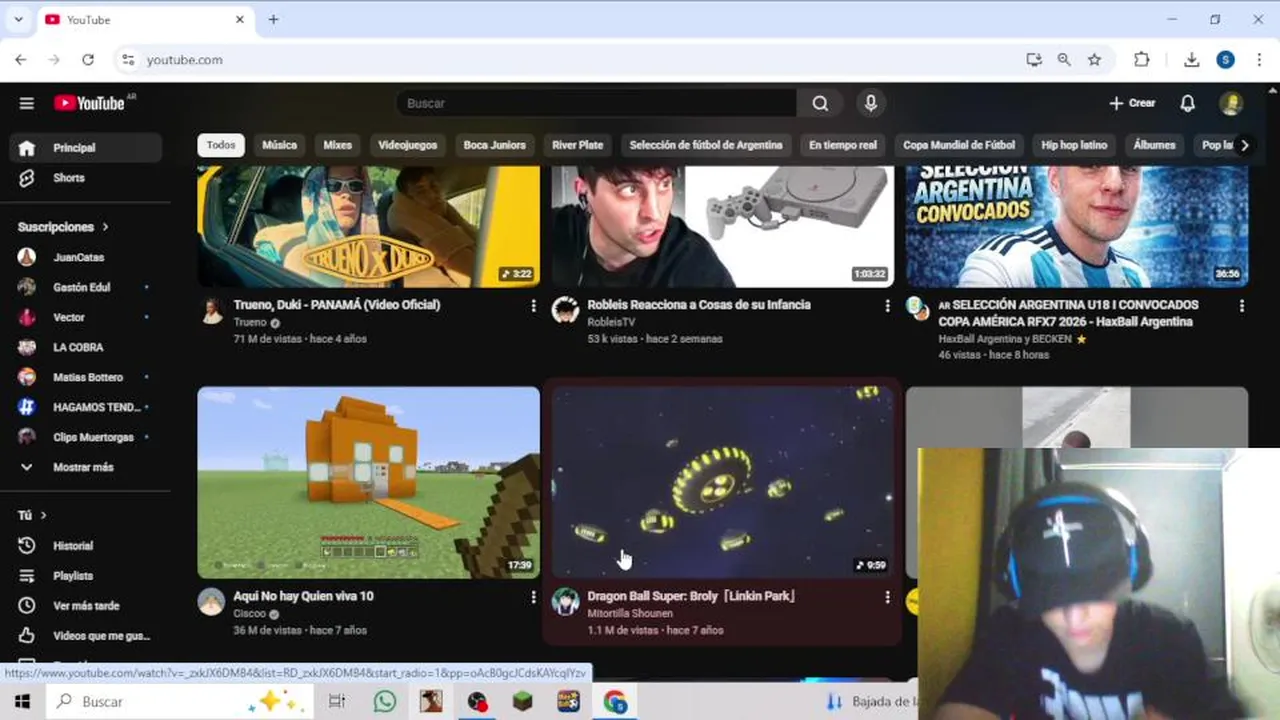Select the Todos filter chip
This screenshot has height=720, width=1280.
(x=221, y=145)
